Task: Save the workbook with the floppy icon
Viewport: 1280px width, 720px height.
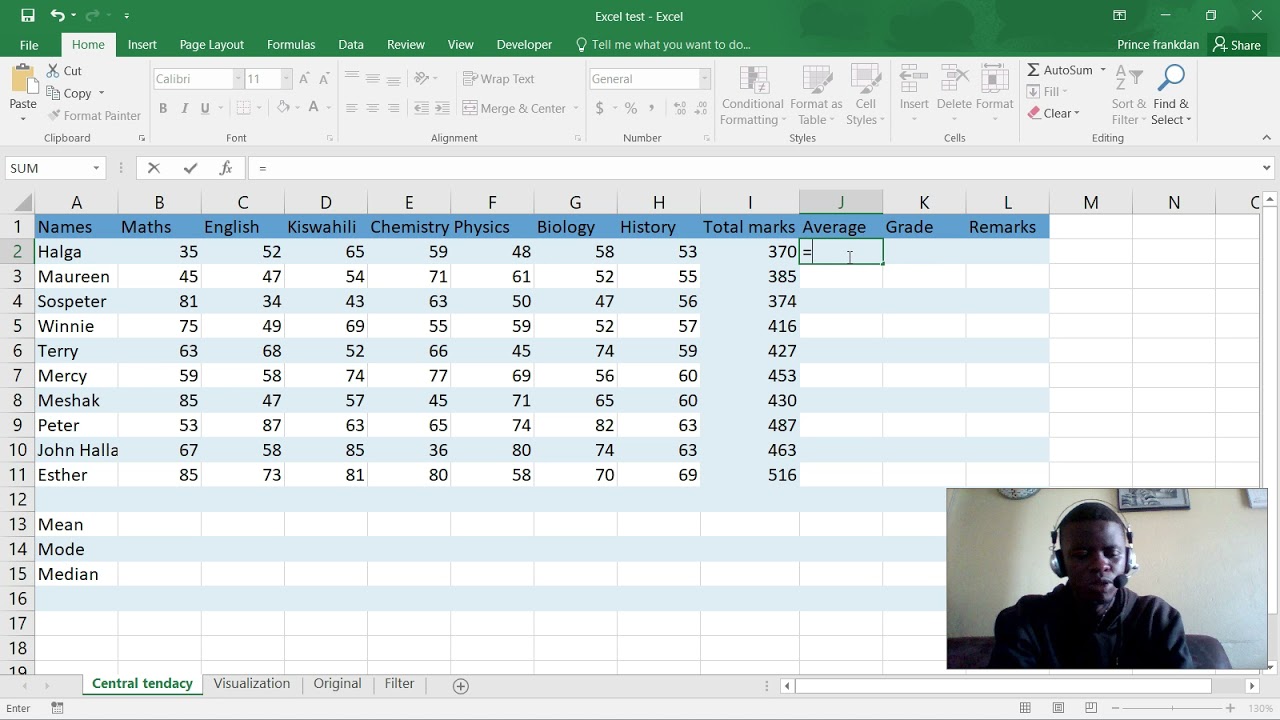Action: click(x=28, y=16)
